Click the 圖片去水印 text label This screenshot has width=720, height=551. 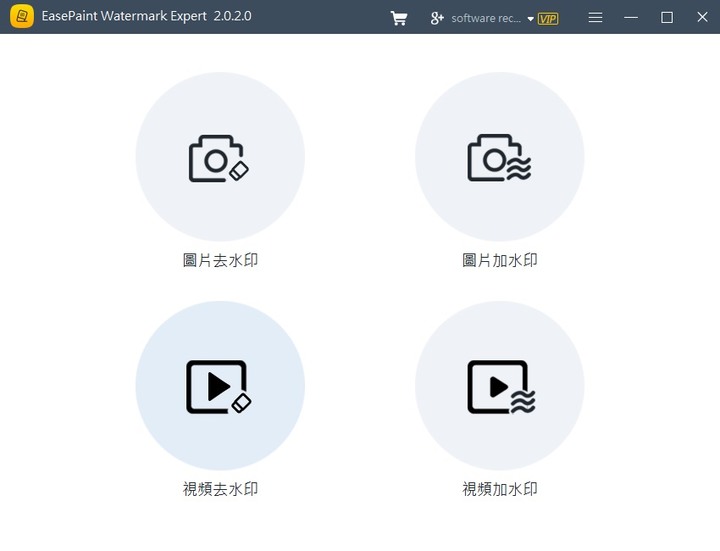coord(220,260)
